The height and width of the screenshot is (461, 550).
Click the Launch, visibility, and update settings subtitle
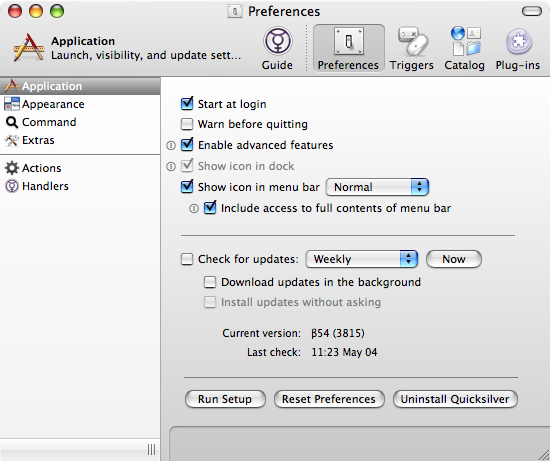[x=146, y=55]
